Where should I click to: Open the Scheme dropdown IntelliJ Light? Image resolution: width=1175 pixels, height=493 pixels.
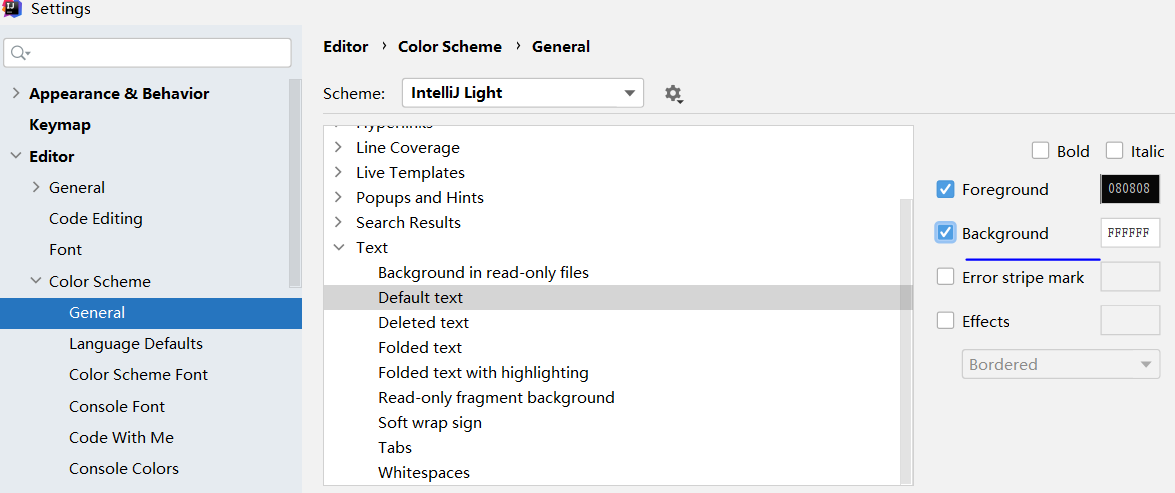tap(522, 93)
